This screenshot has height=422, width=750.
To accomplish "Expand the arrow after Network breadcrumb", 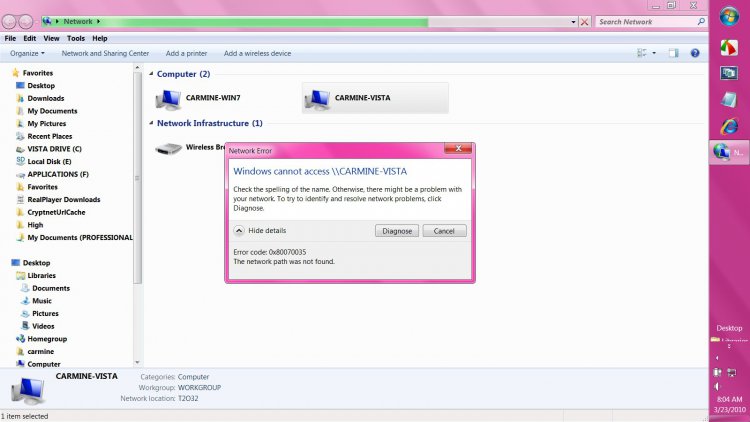I will tap(98, 22).
